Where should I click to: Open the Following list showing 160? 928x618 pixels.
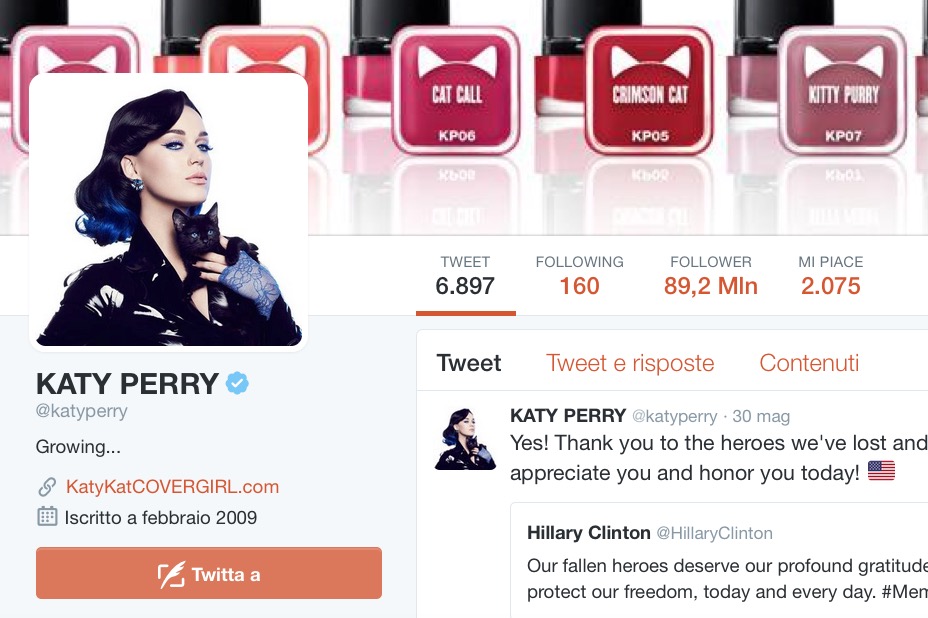click(x=579, y=276)
